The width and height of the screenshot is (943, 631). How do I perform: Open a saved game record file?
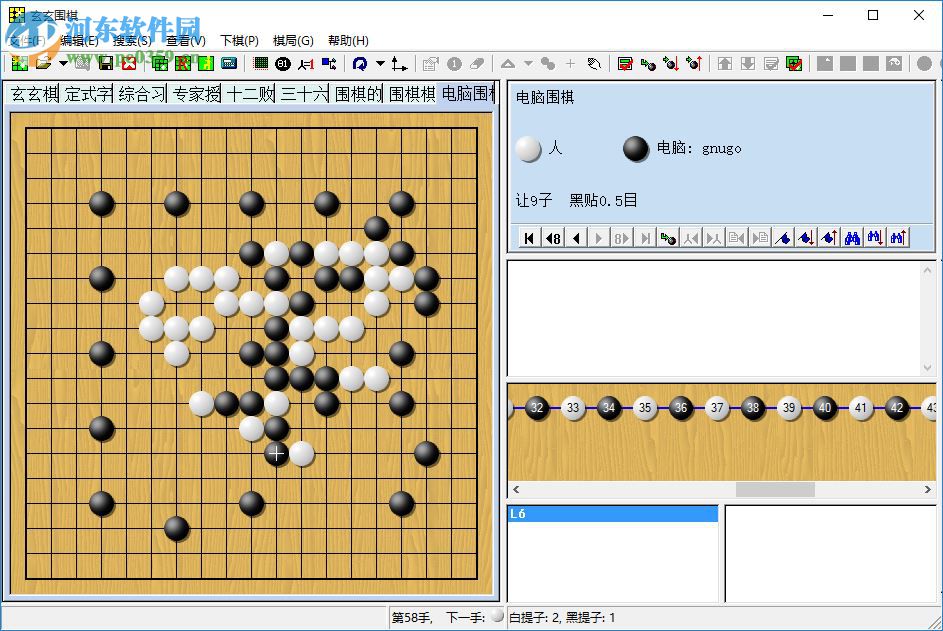tap(43, 63)
